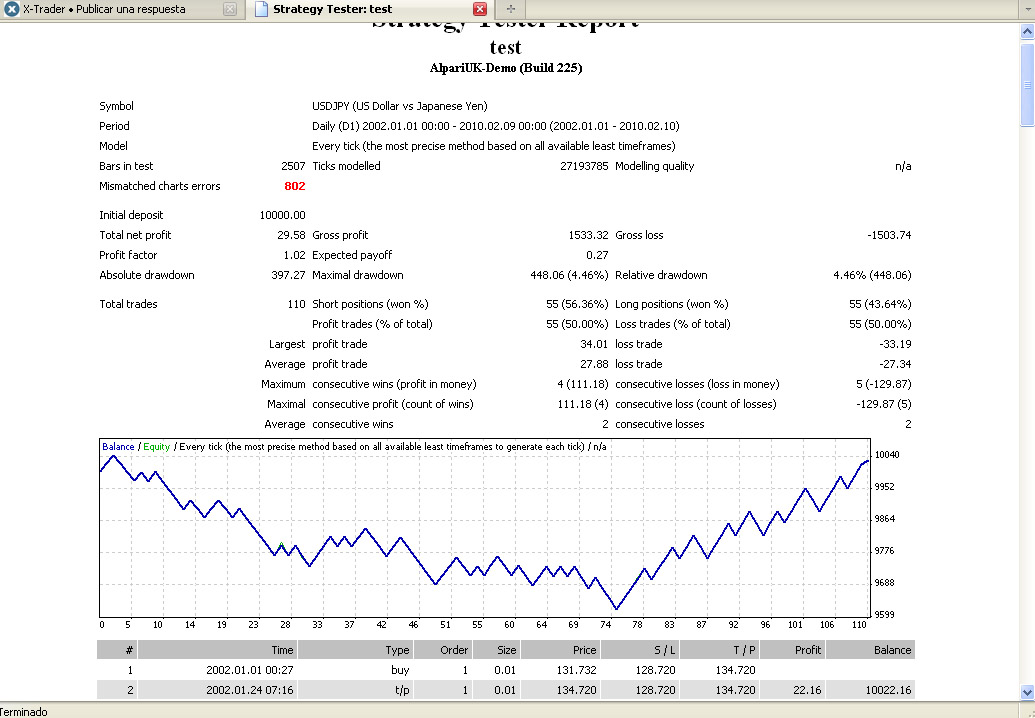The width and height of the screenshot is (1035, 718).
Task: Click the Time column header in trades table
Action: tap(282, 650)
